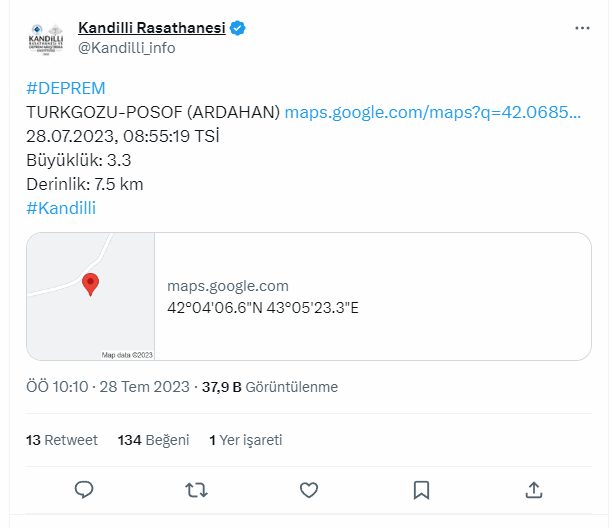This screenshot has height=528, width=614.
Task: Follow the maps.google.com/maps?q=42.0685 link
Action: pyautogui.click(x=433, y=112)
